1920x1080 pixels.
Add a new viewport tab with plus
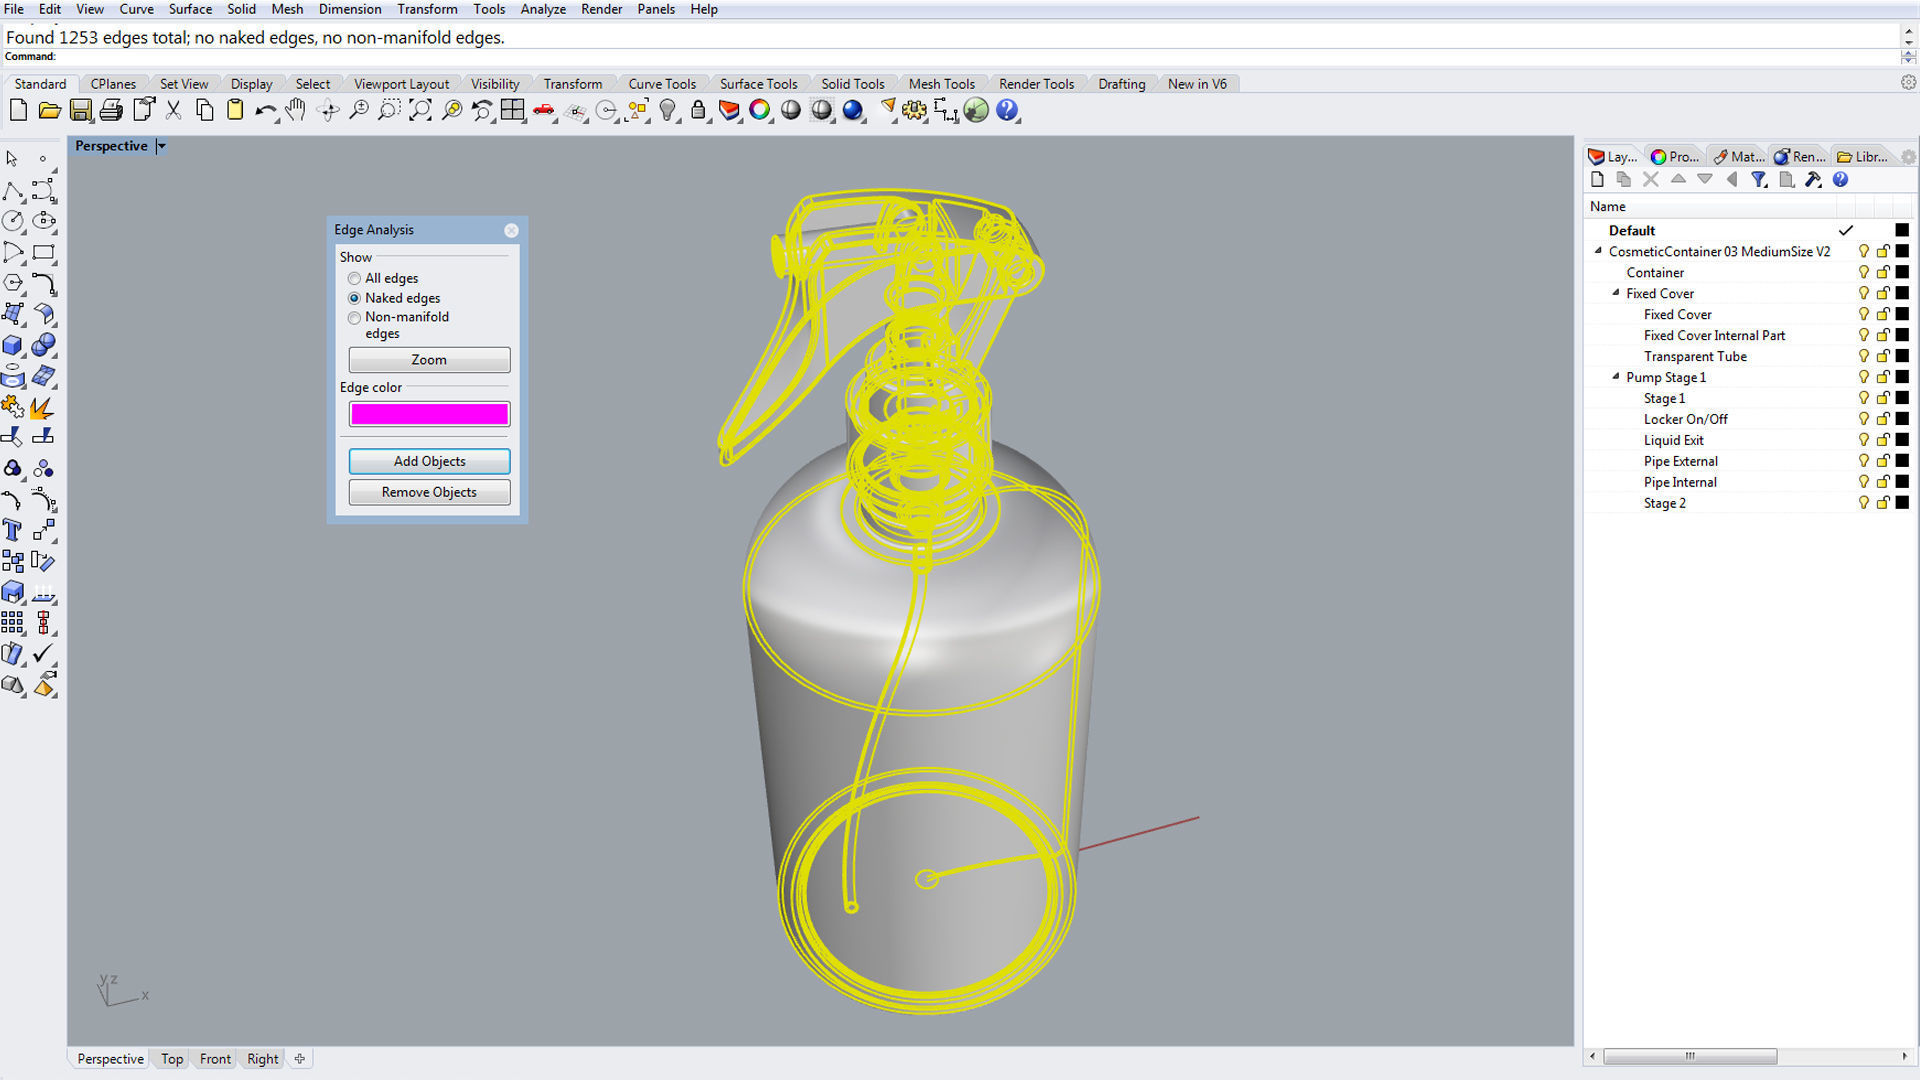click(299, 1059)
